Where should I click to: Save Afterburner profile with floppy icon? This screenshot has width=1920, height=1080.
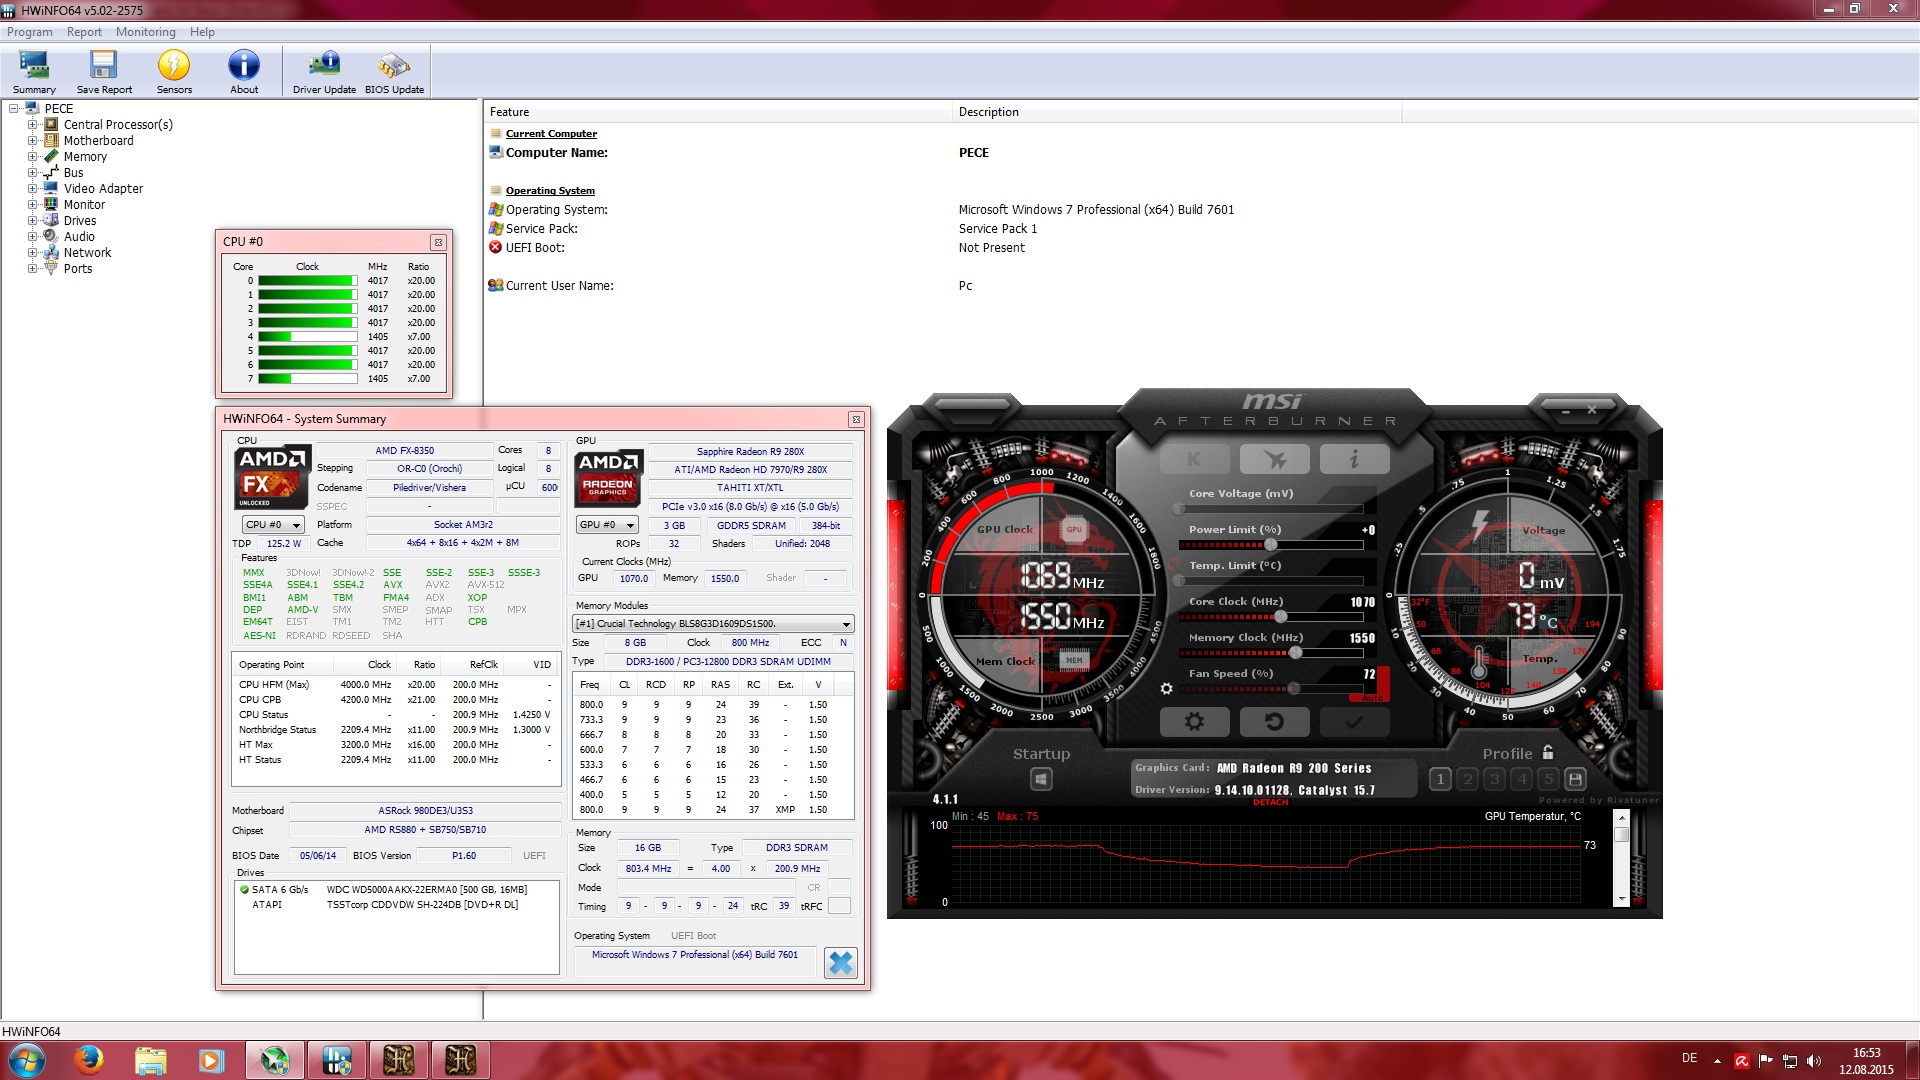tap(1575, 779)
